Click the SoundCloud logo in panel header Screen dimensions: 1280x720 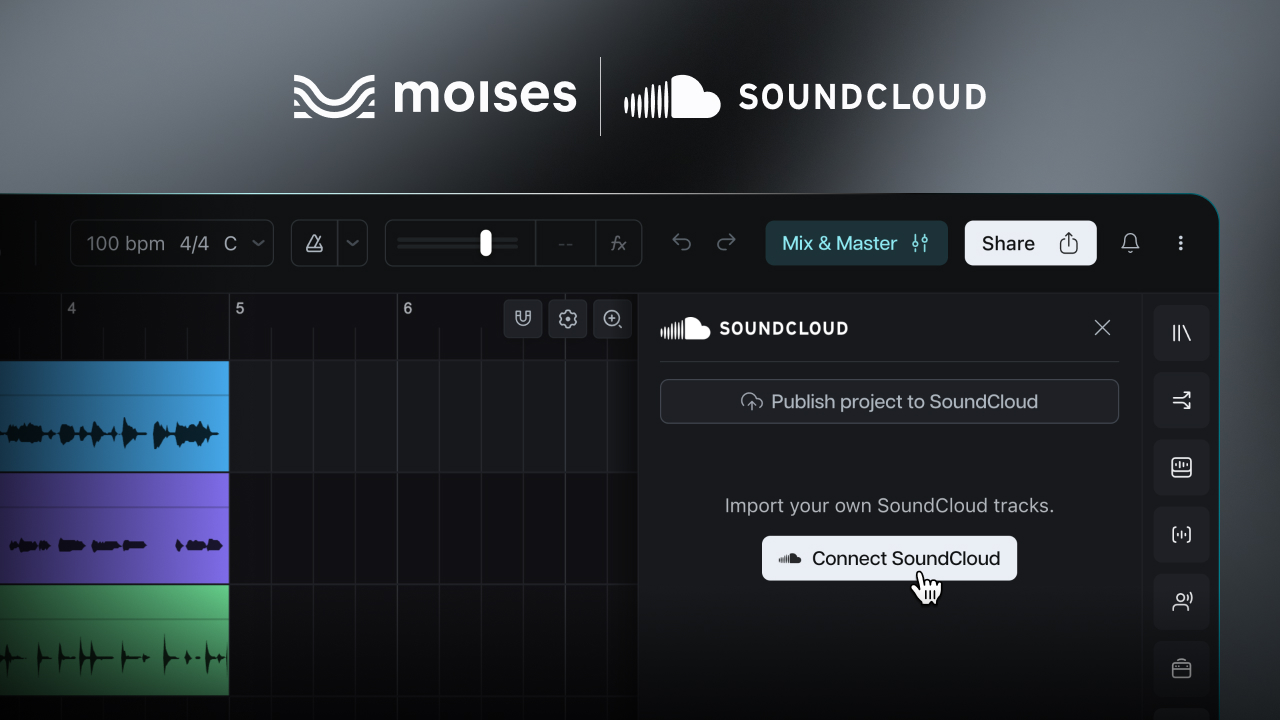pos(754,328)
